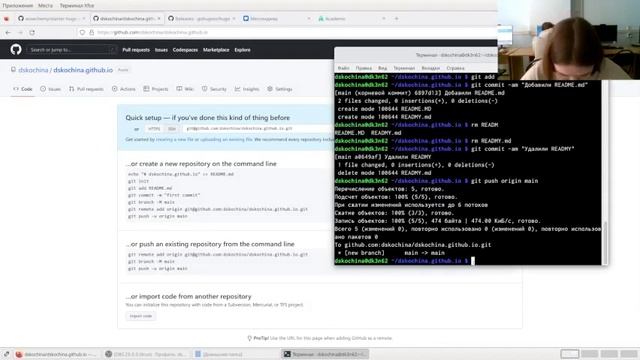The width and height of the screenshot is (640, 360).
Task: Click the repository icon beside dskochina
Action: tap(13, 70)
